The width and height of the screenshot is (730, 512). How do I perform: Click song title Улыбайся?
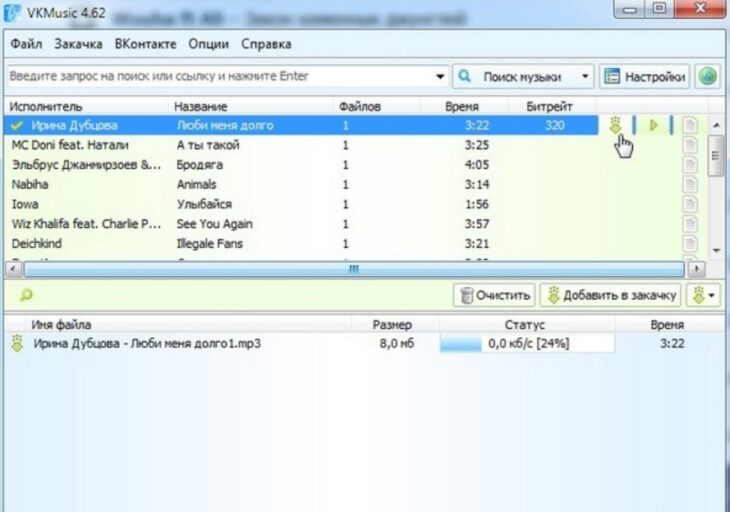(204, 204)
